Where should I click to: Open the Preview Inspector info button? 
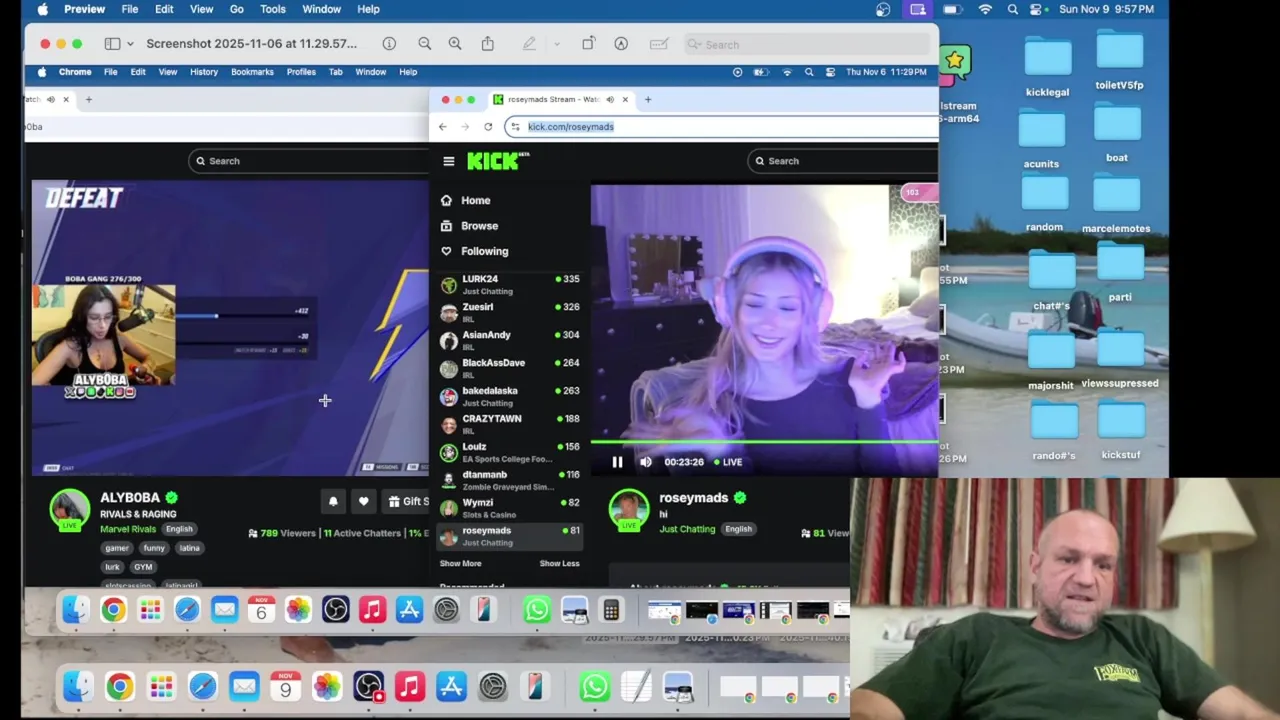point(389,44)
